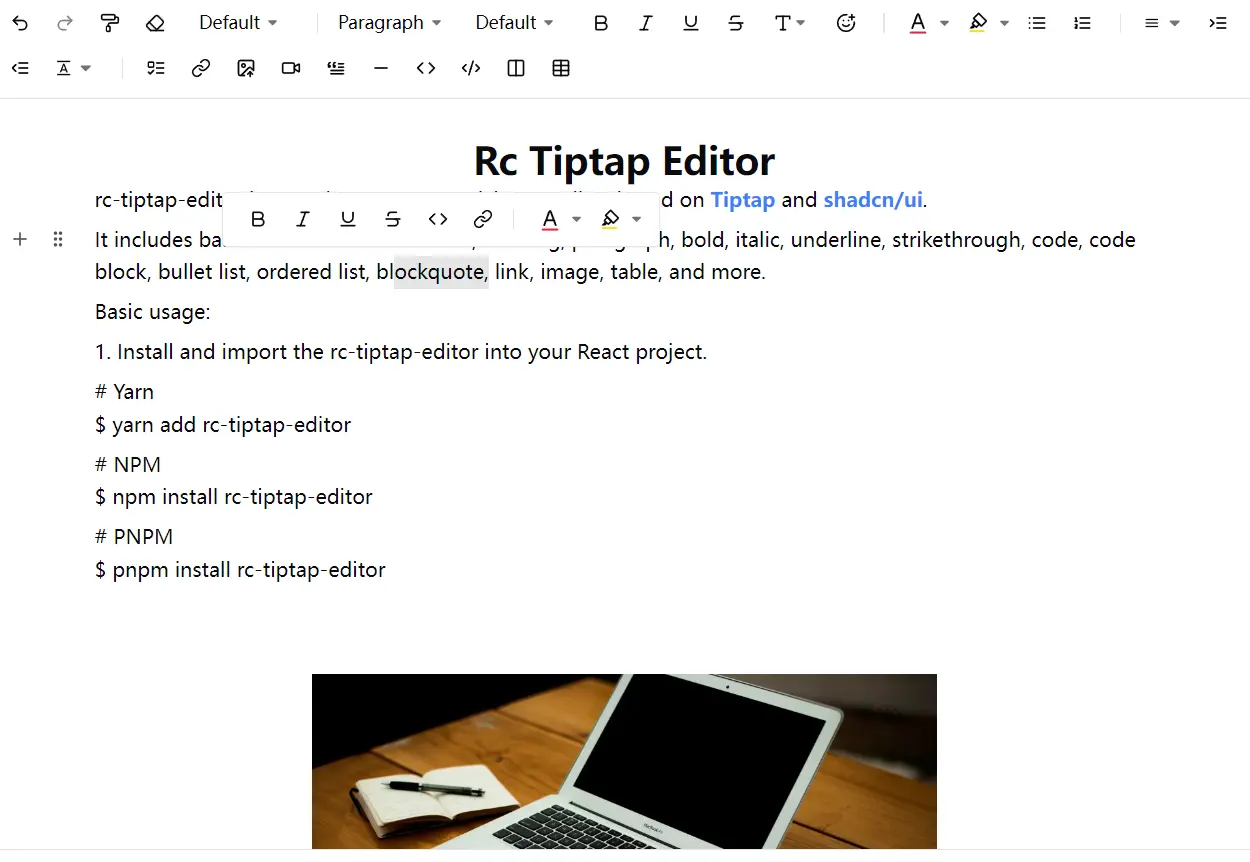
Task: Toggle italic in the top main toolbar
Action: (646, 23)
